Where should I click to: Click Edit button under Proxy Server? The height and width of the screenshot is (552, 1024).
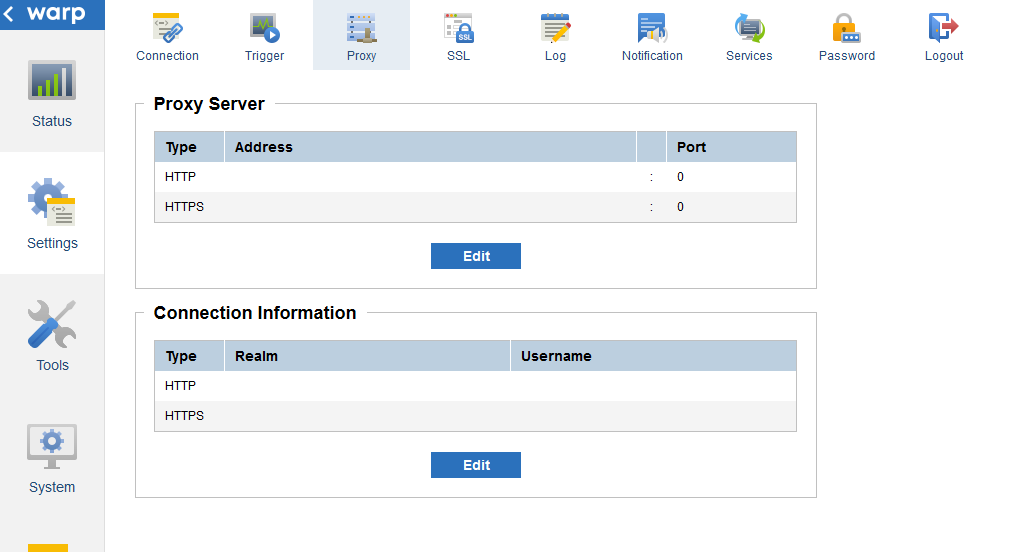pyautogui.click(x=476, y=256)
